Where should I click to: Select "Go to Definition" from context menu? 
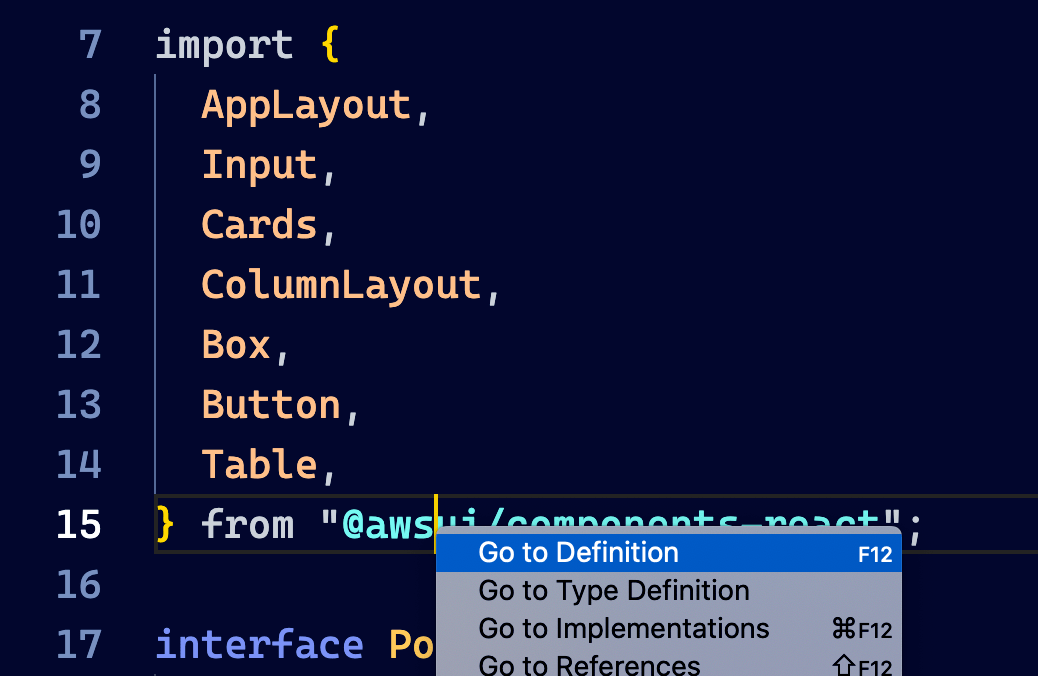click(x=575, y=551)
